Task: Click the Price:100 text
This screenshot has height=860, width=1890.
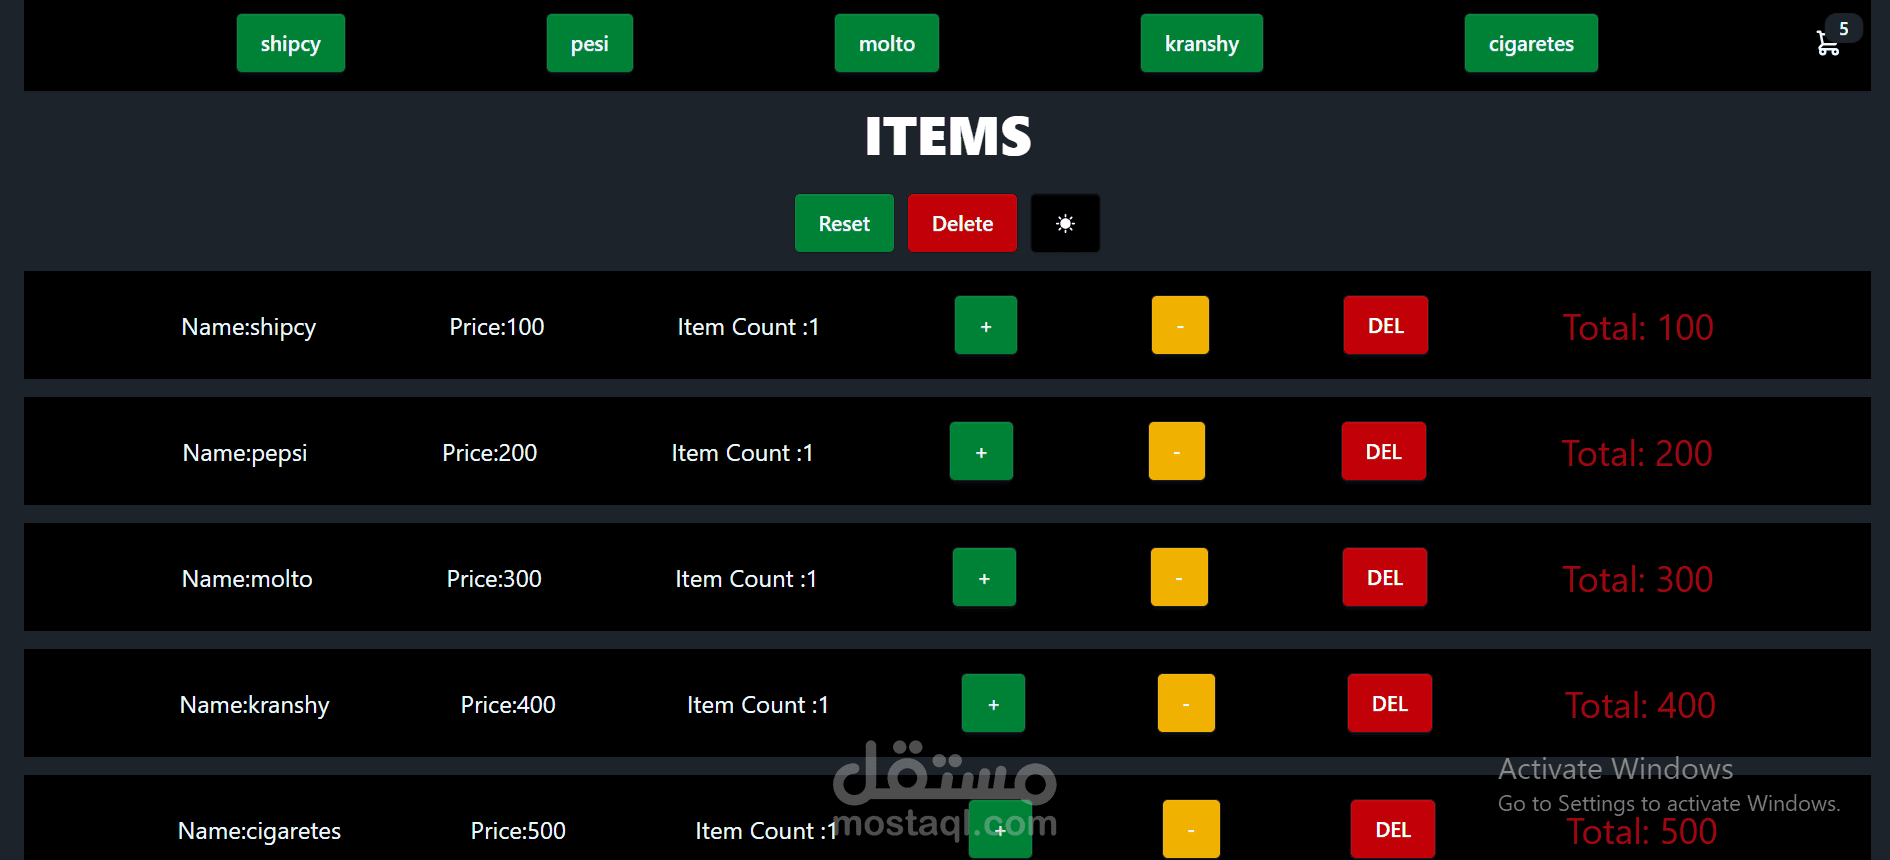Action: (x=497, y=327)
